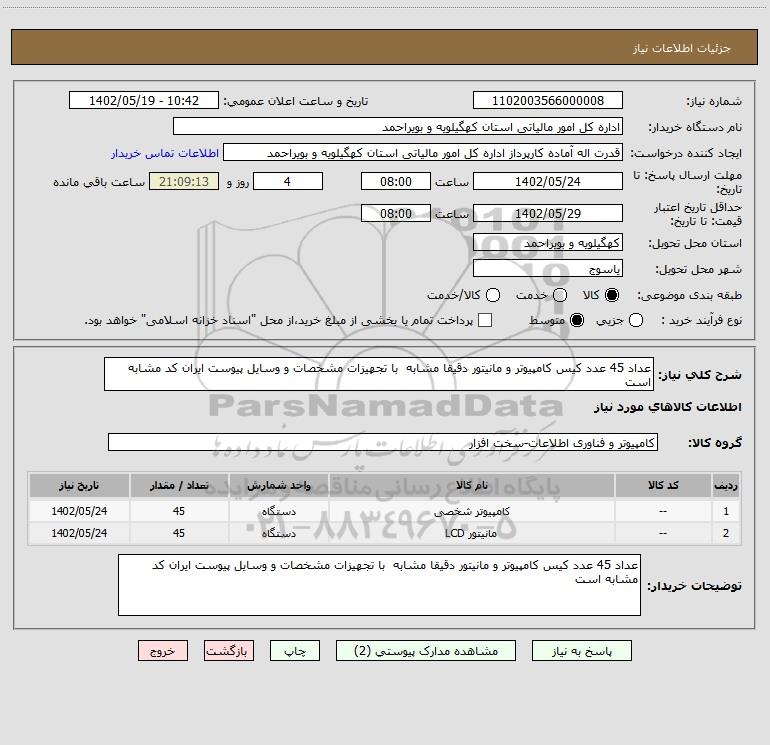Click the چاپ print button
Image resolution: width=770 pixels, height=745 pixels.
tap(295, 651)
